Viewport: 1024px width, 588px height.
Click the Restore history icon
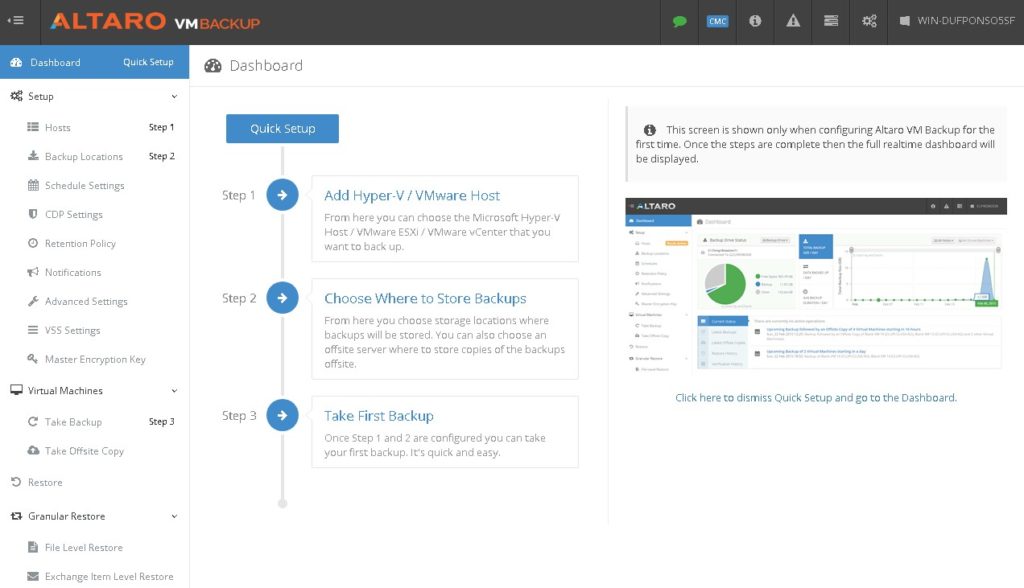pyautogui.click(x=16, y=482)
